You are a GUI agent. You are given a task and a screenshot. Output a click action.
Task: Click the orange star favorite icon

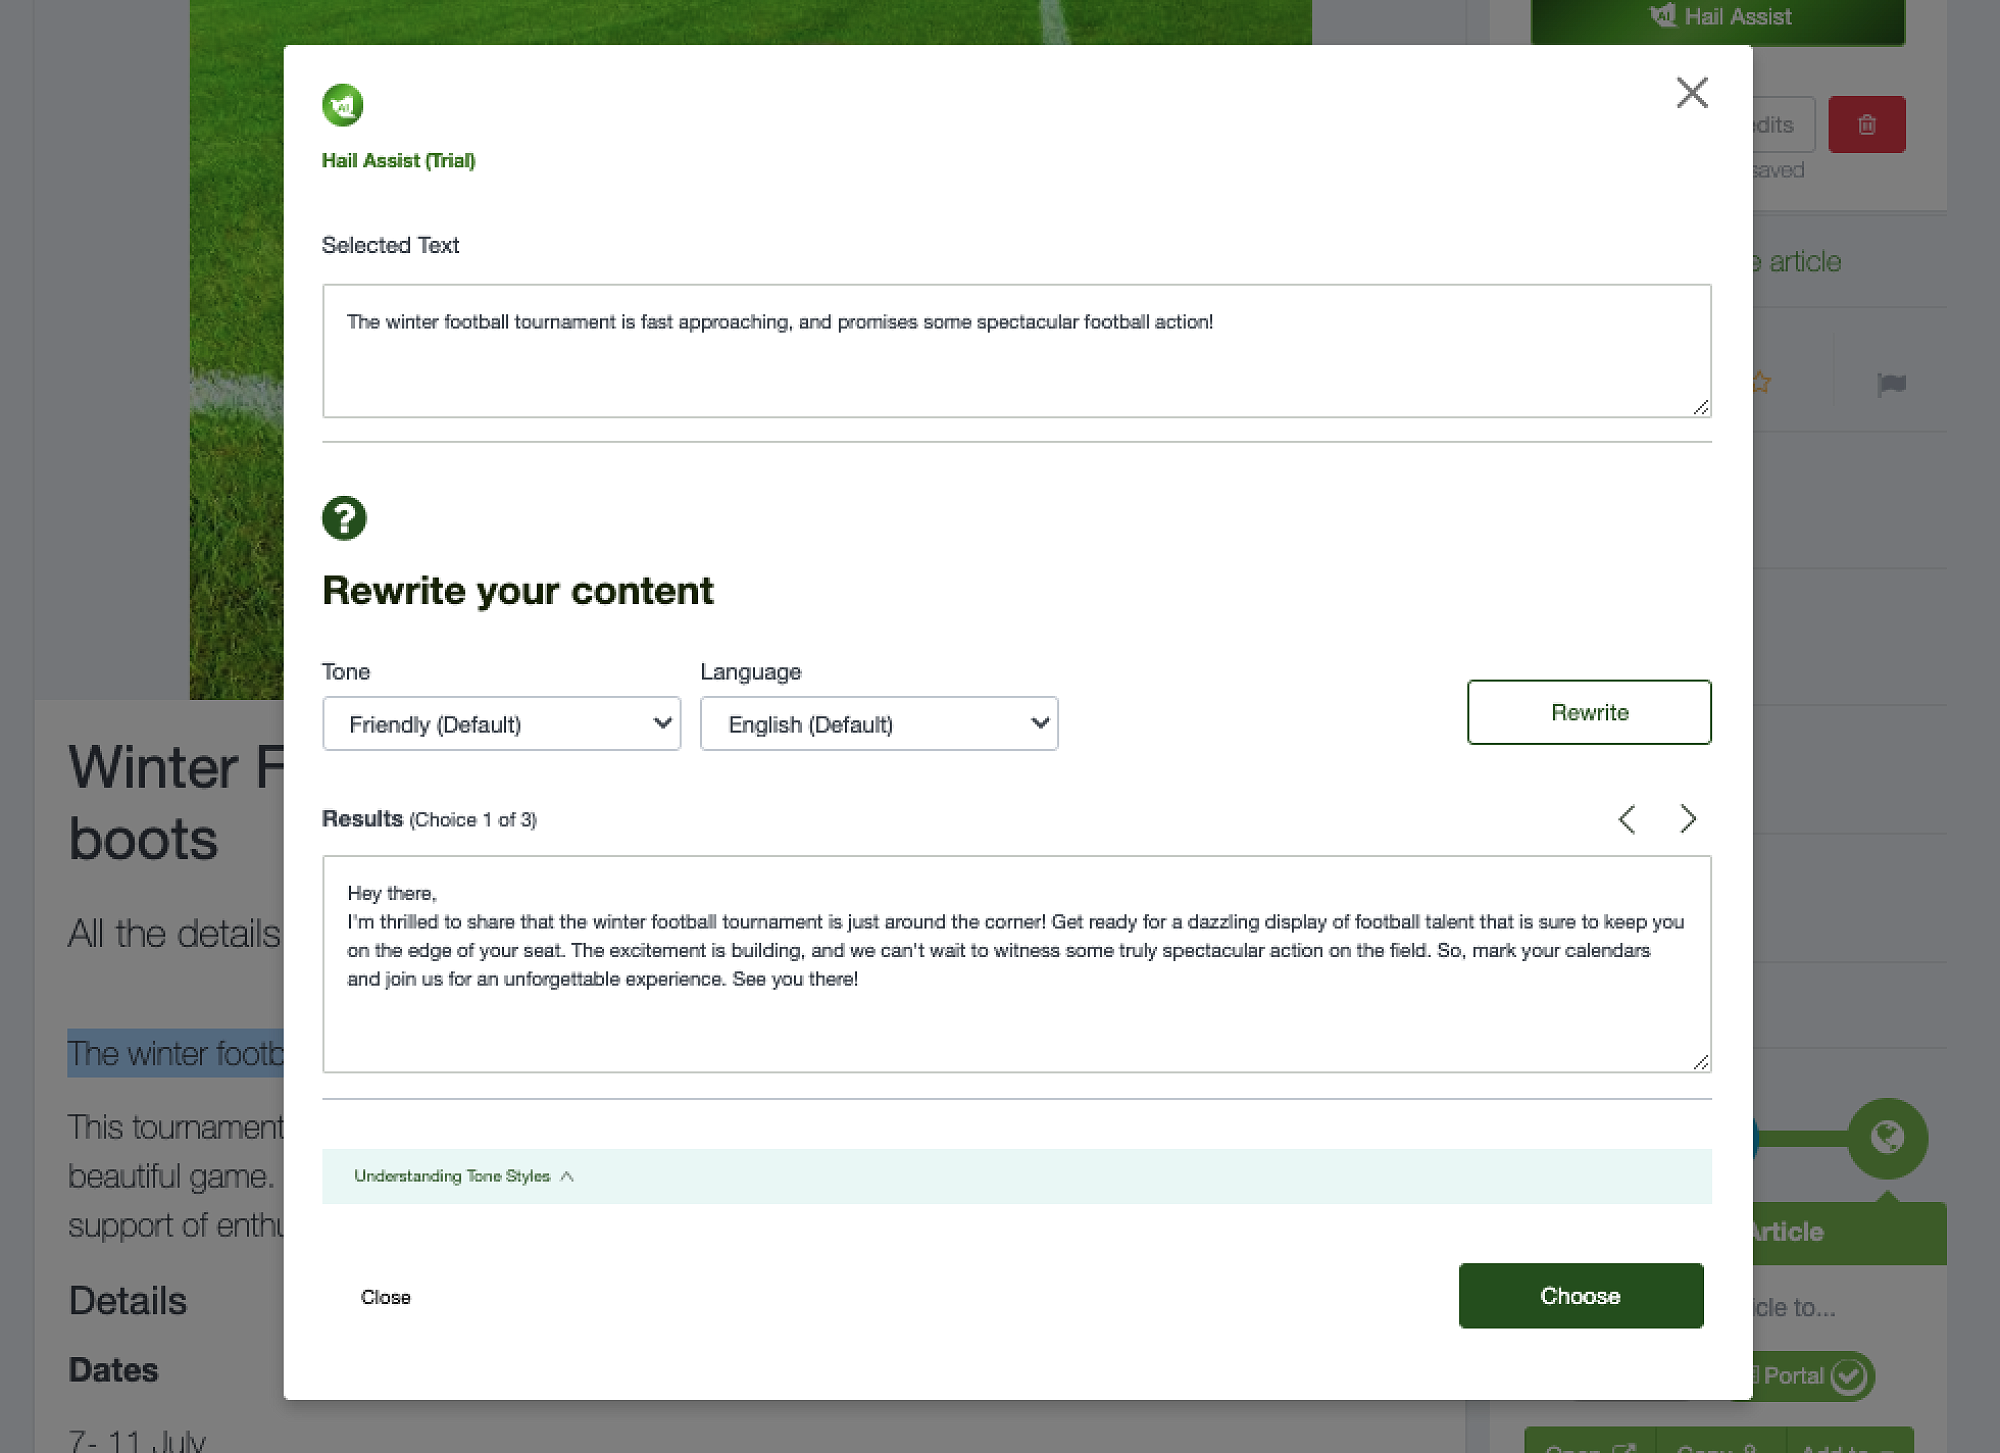click(x=1762, y=382)
